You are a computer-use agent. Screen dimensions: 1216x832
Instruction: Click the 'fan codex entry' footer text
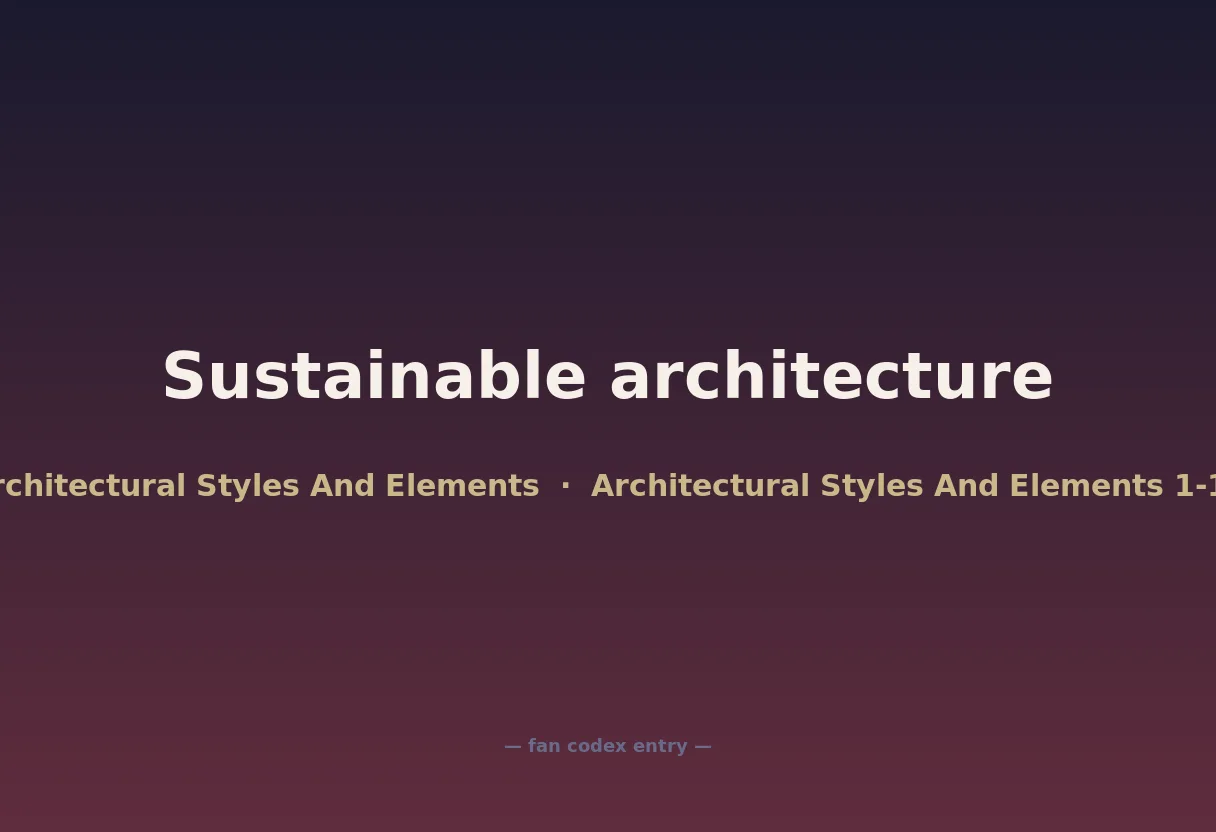608,746
